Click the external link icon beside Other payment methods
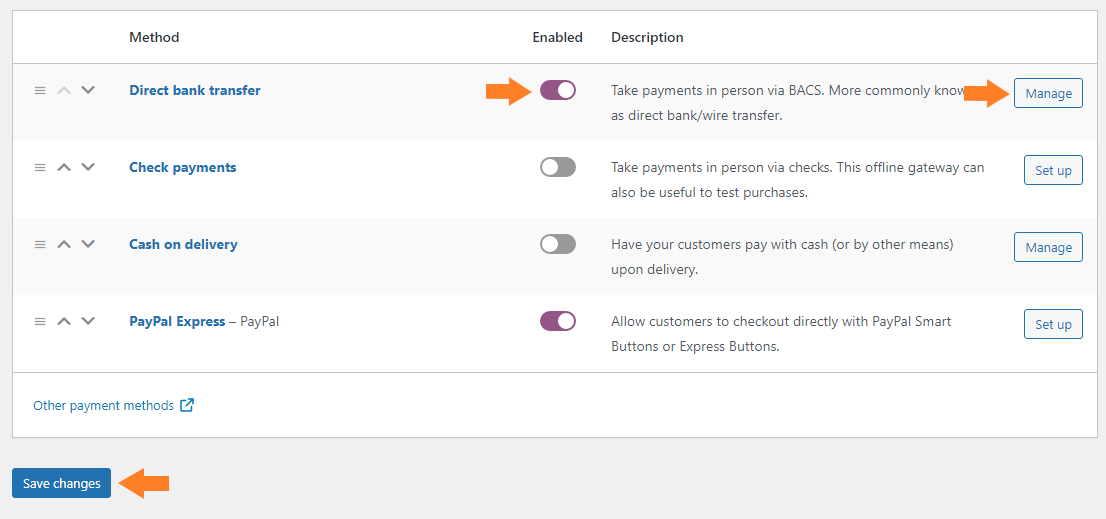Image resolution: width=1106 pixels, height=519 pixels. click(x=187, y=405)
